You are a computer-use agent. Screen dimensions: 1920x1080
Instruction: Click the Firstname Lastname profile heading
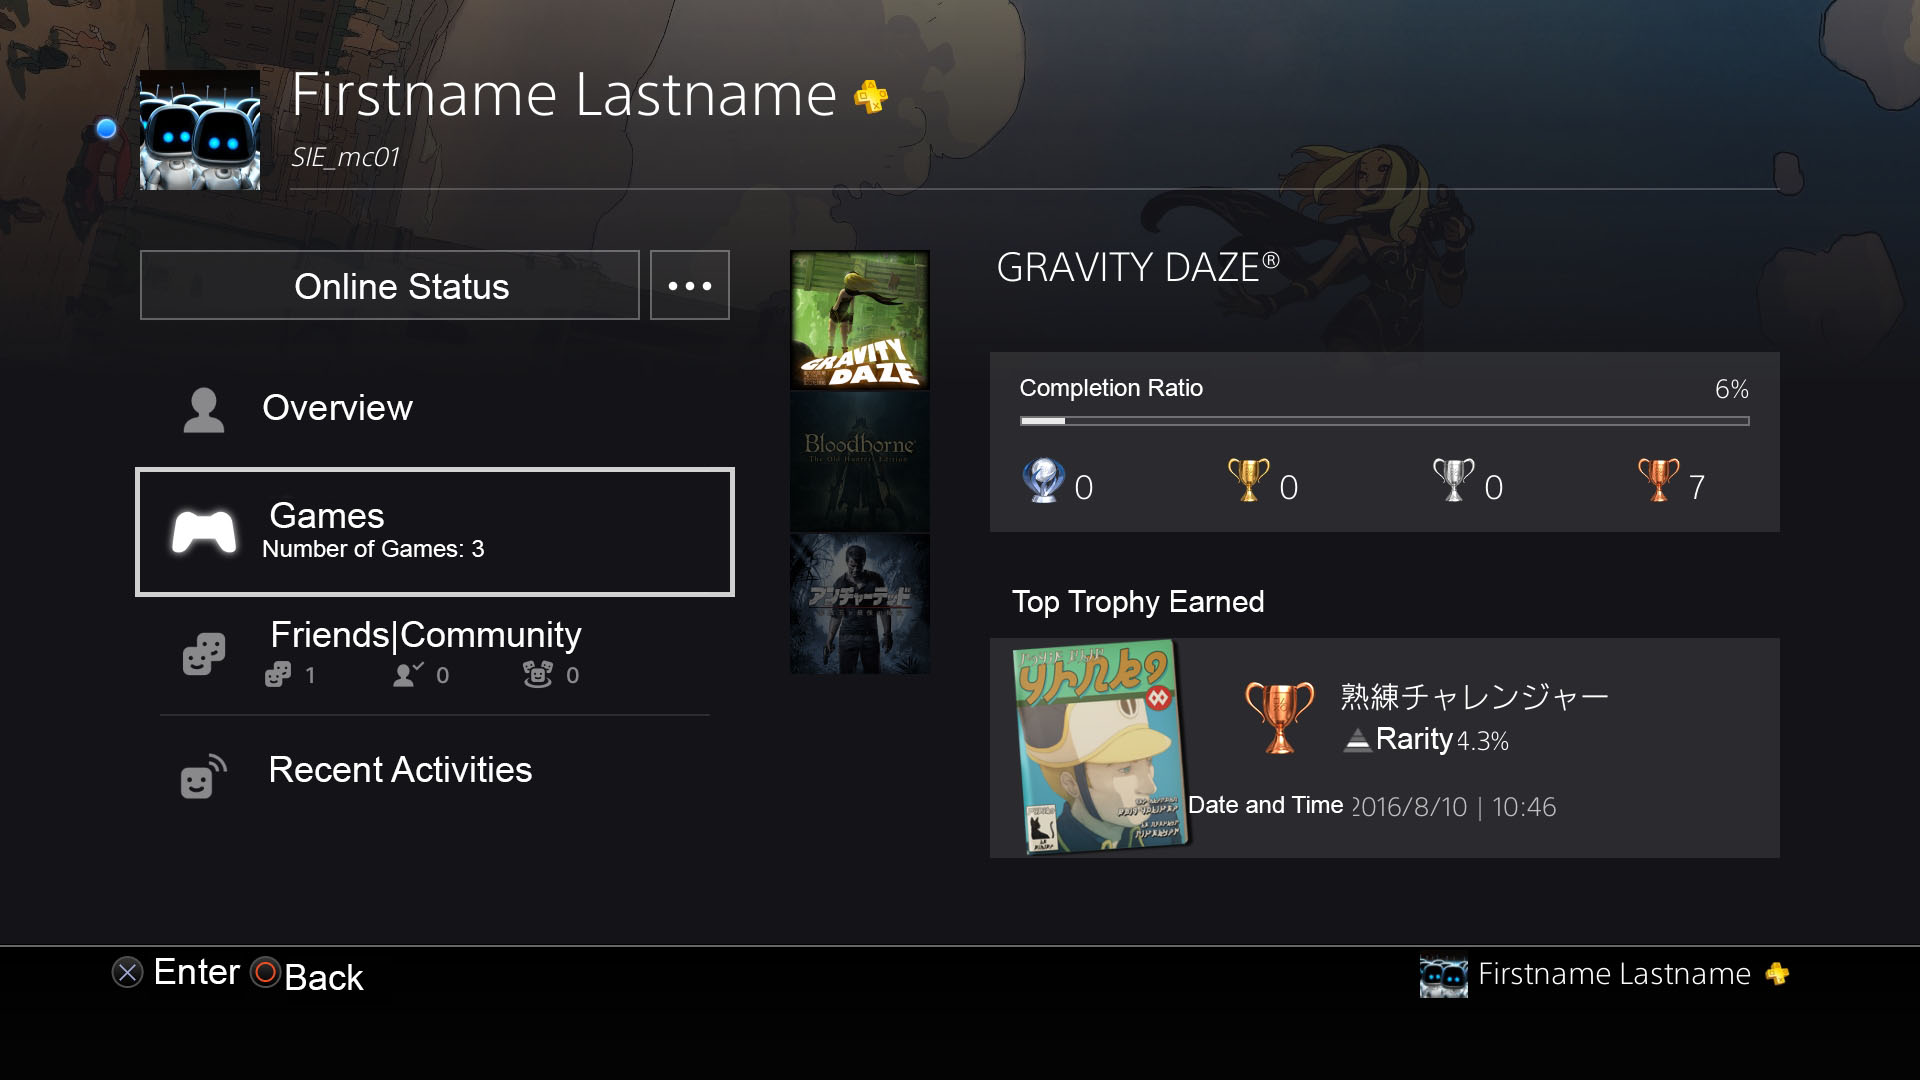coord(564,95)
